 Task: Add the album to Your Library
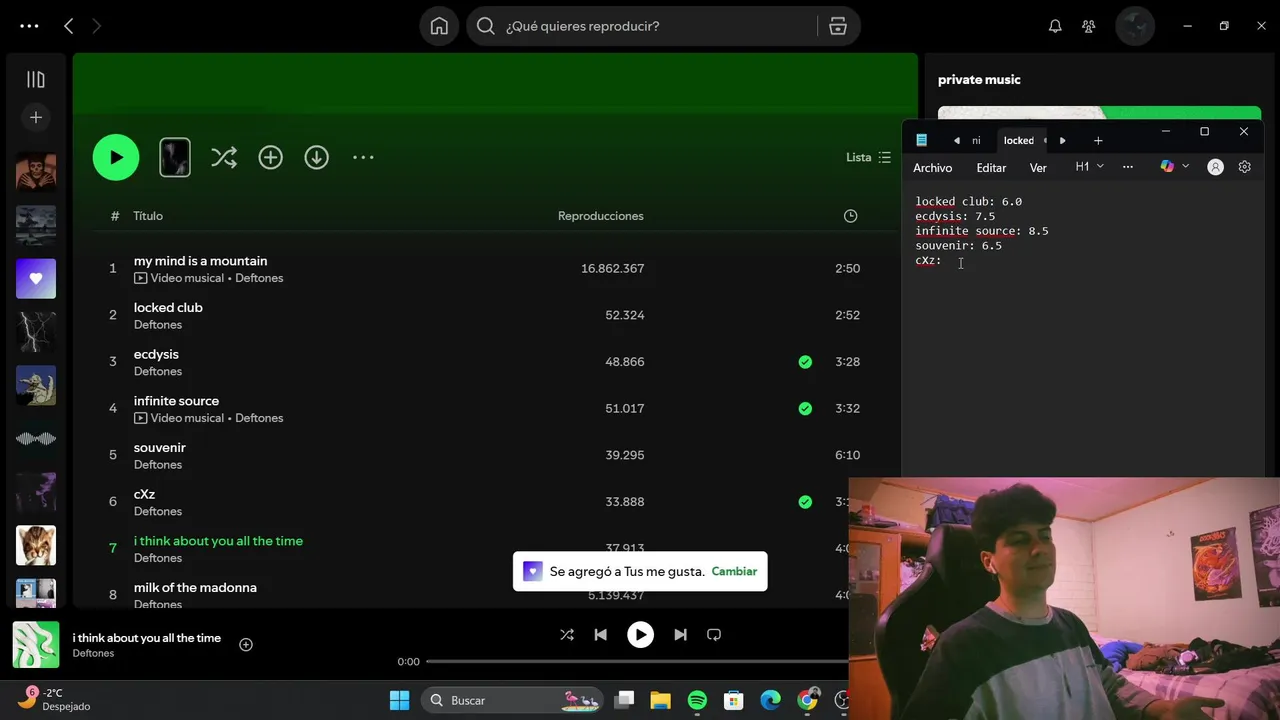tap(271, 157)
